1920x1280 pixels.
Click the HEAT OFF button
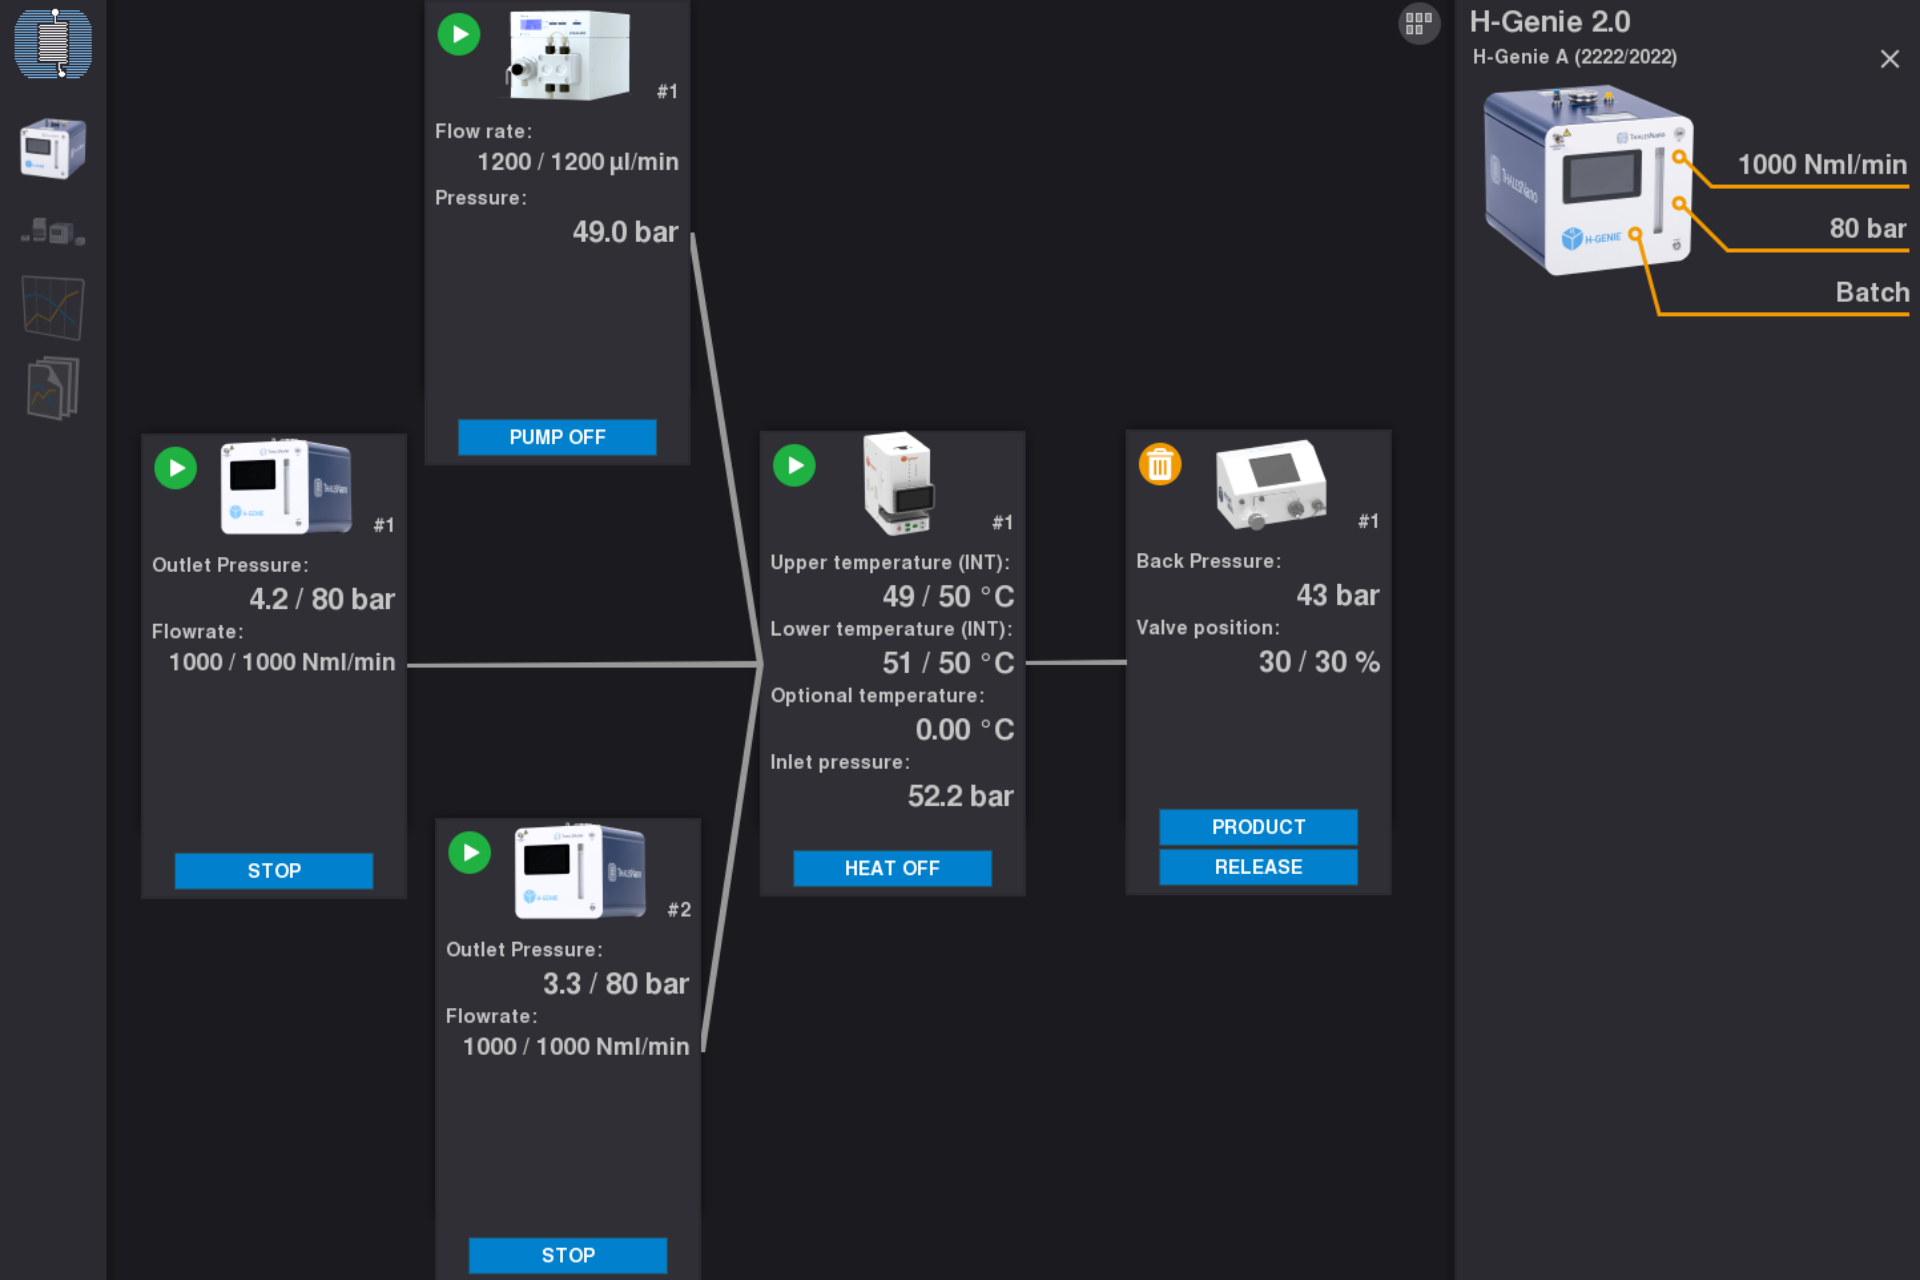[892, 868]
